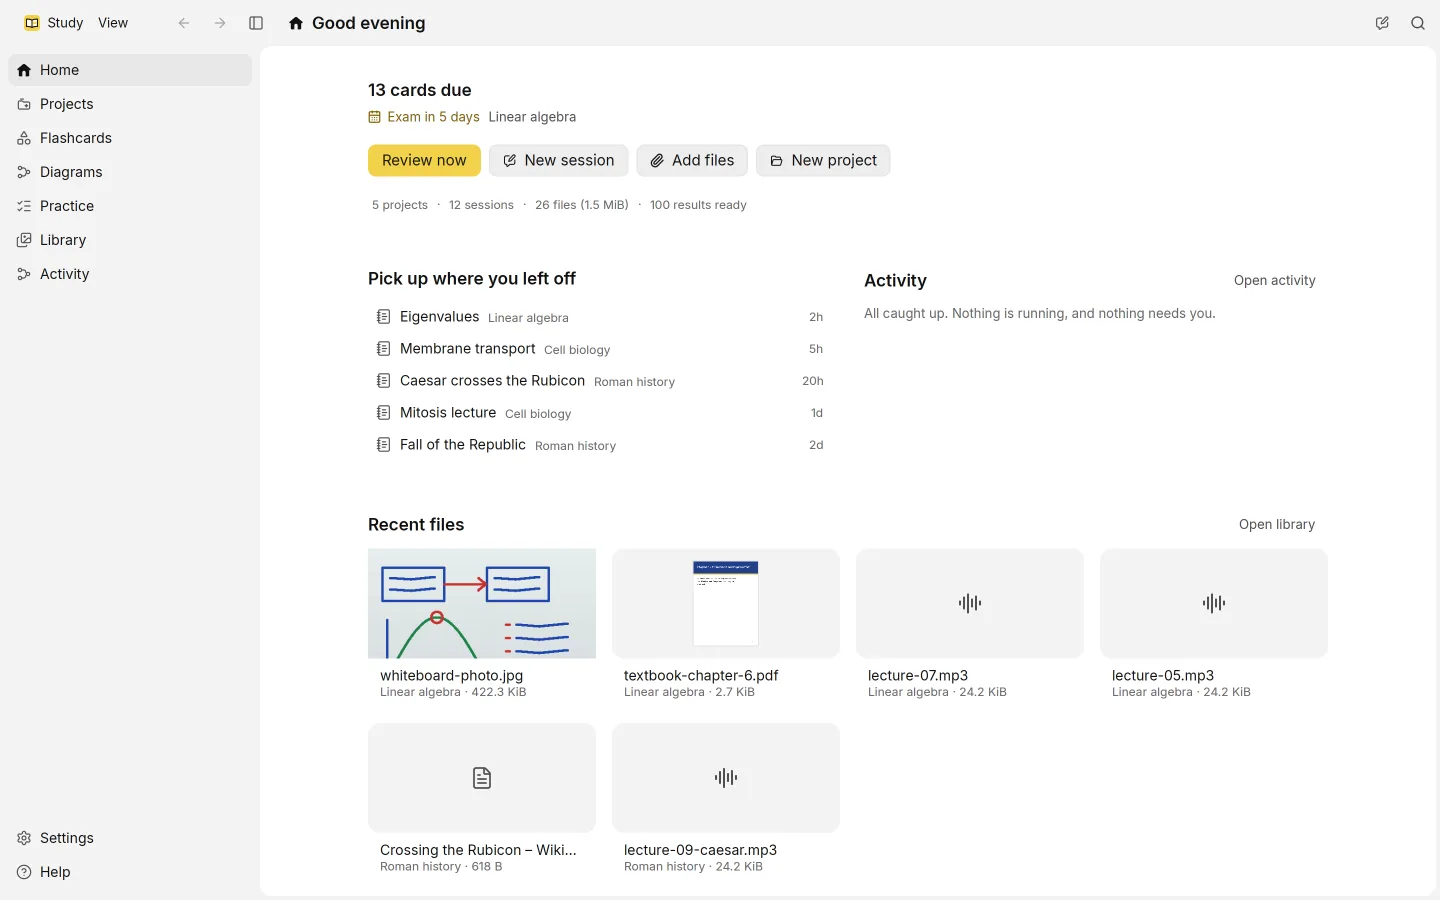Open Help in the sidebar
The height and width of the screenshot is (900, 1440).
point(130,872)
